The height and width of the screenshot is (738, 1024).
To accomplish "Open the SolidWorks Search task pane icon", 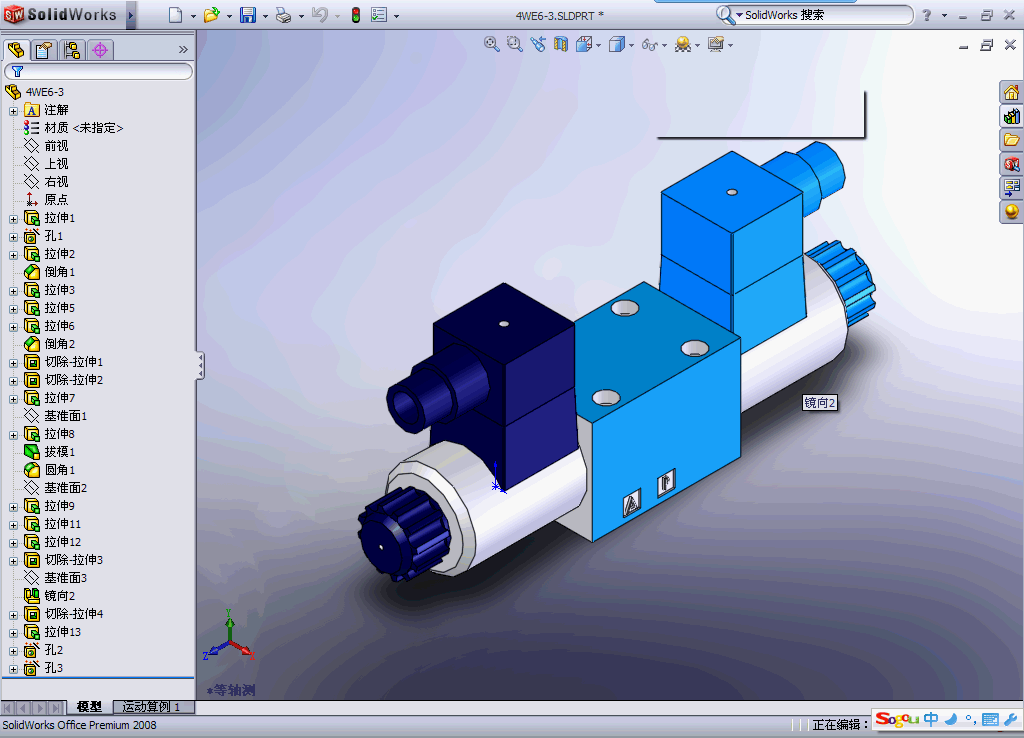I will click(x=1011, y=164).
